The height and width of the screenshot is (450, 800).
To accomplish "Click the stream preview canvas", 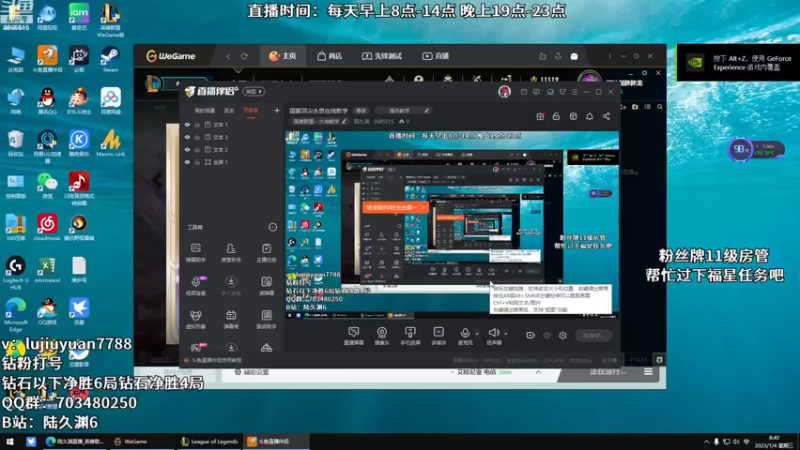I will [452, 225].
